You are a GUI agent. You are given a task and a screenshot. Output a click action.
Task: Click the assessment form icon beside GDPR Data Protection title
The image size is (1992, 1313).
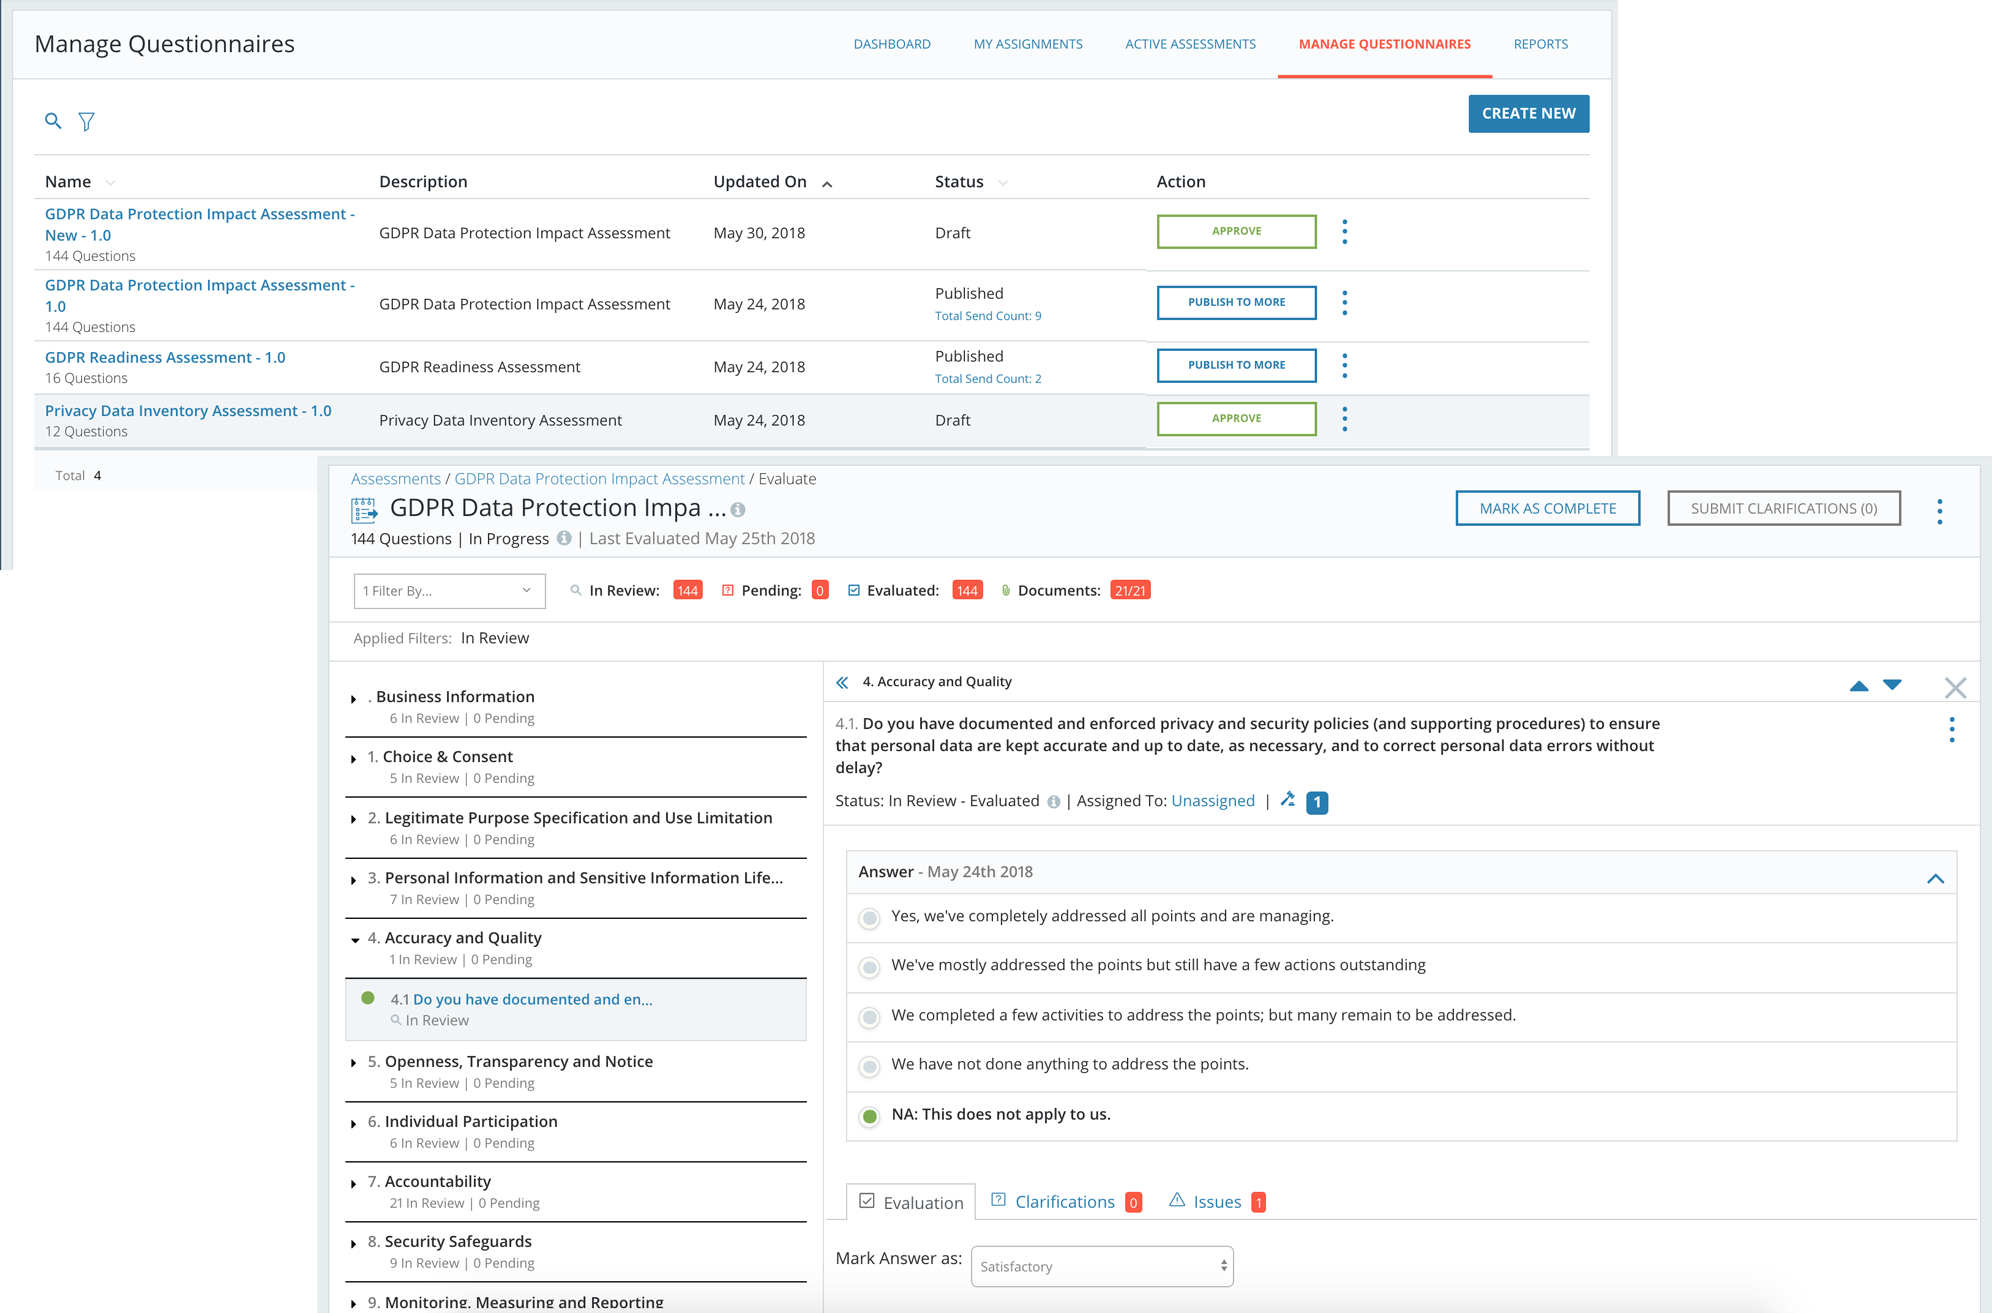tap(364, 510)
